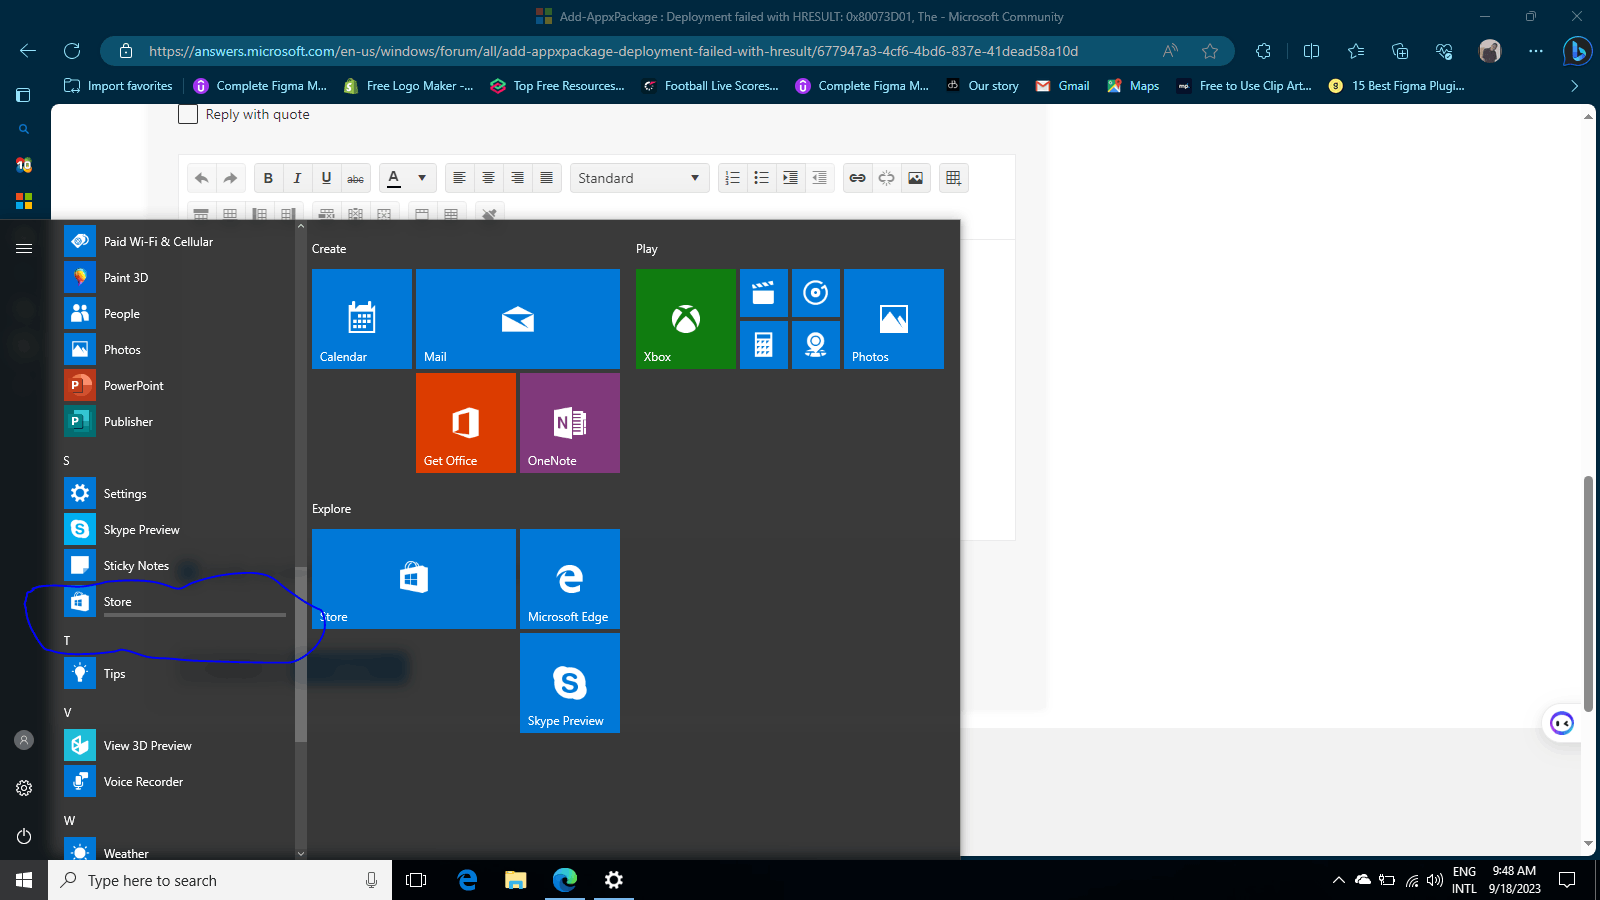Click the Edge address bar URL
This screenshot has width=1600, height=900.
coord(613,51)
